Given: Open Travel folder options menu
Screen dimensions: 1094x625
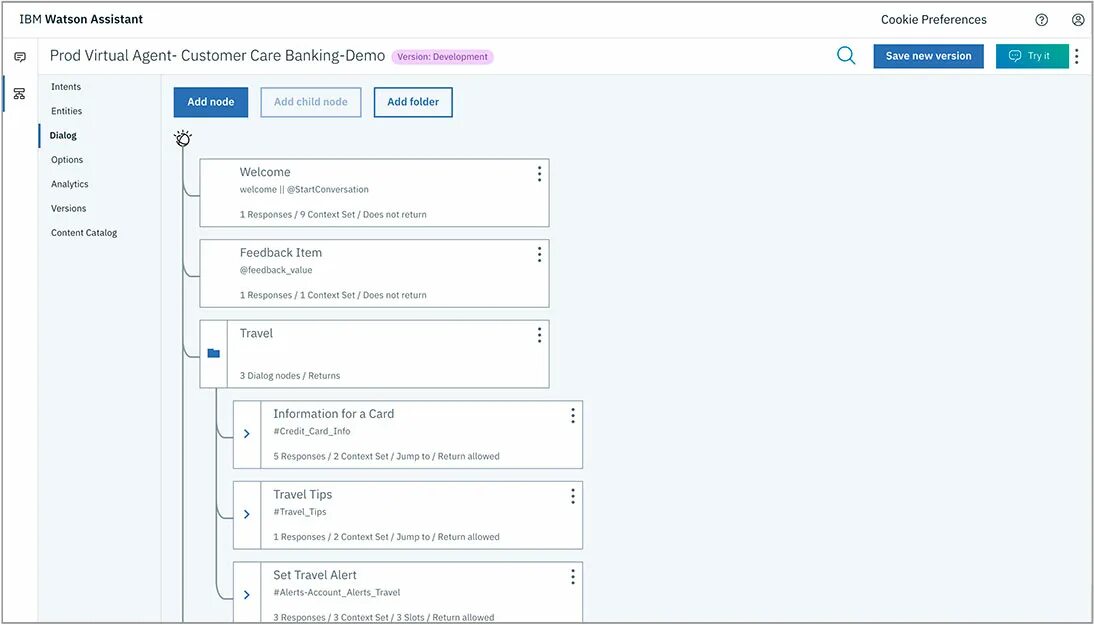Looking at the screenshot, I should (x=539, y=335).
